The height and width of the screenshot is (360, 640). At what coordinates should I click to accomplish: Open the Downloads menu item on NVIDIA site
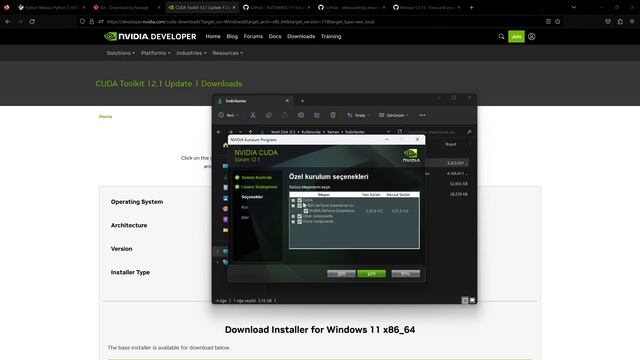point(301,37)
